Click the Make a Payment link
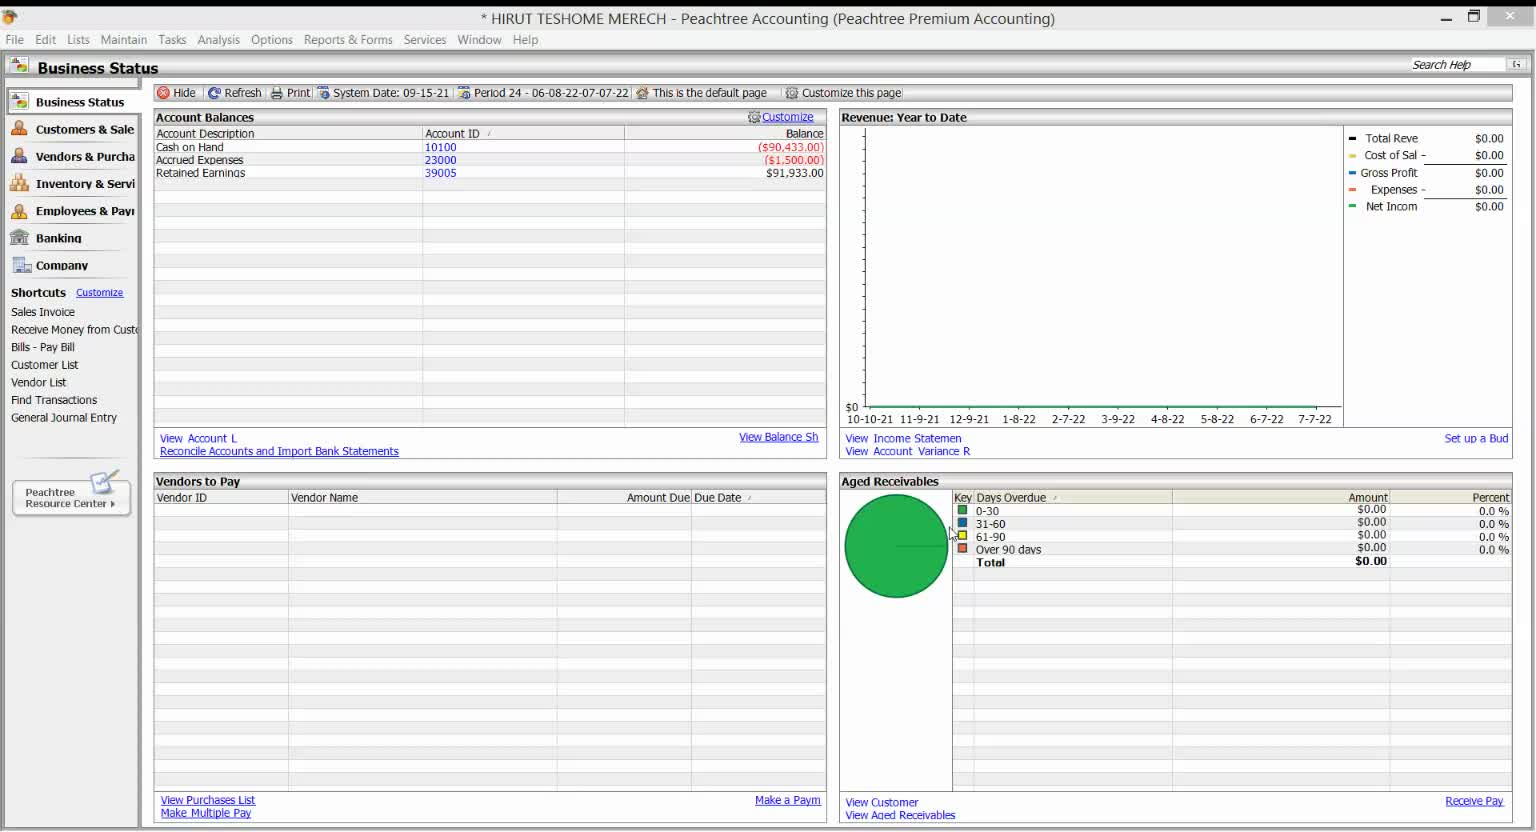This screenshot has width=1536, height=832. point(788,800)
